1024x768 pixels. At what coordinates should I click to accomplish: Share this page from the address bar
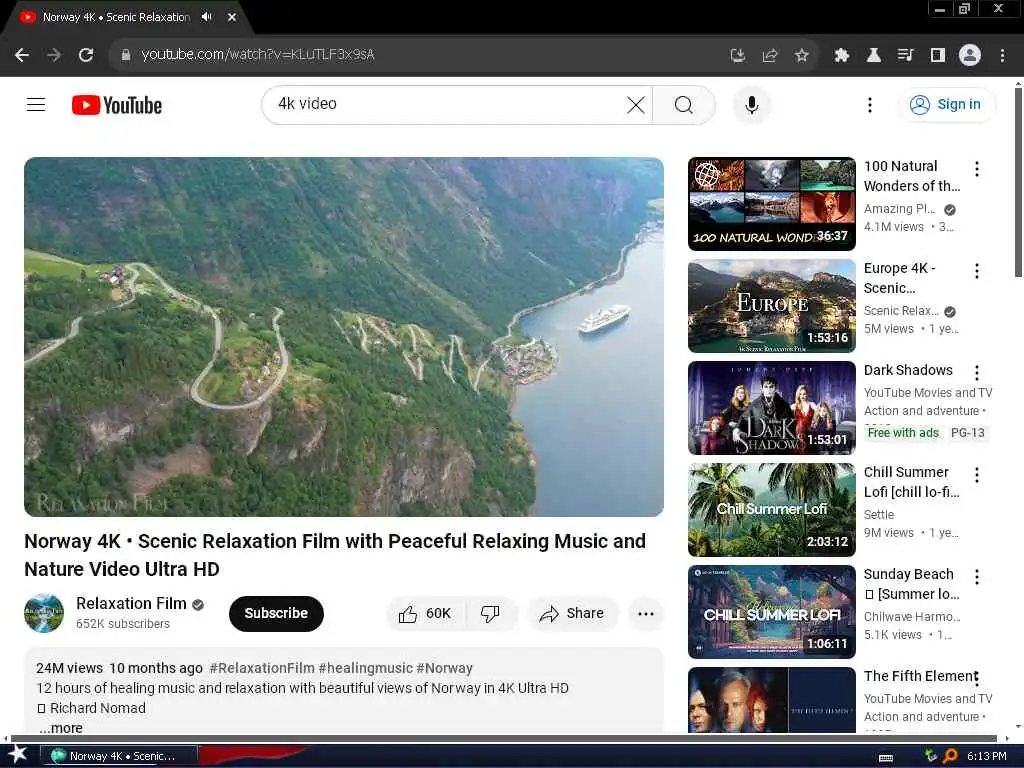click(769, 56)
